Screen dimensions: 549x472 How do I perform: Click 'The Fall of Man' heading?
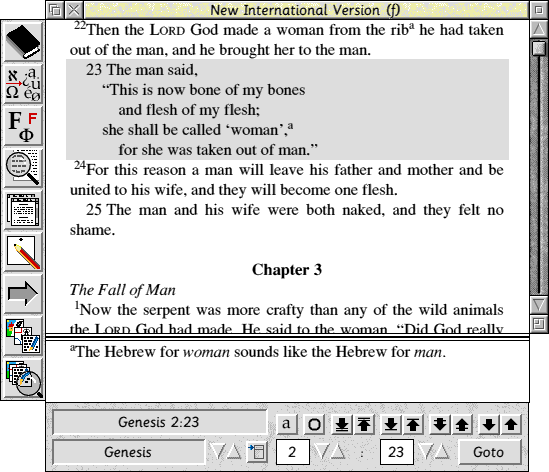click(123, 290)
